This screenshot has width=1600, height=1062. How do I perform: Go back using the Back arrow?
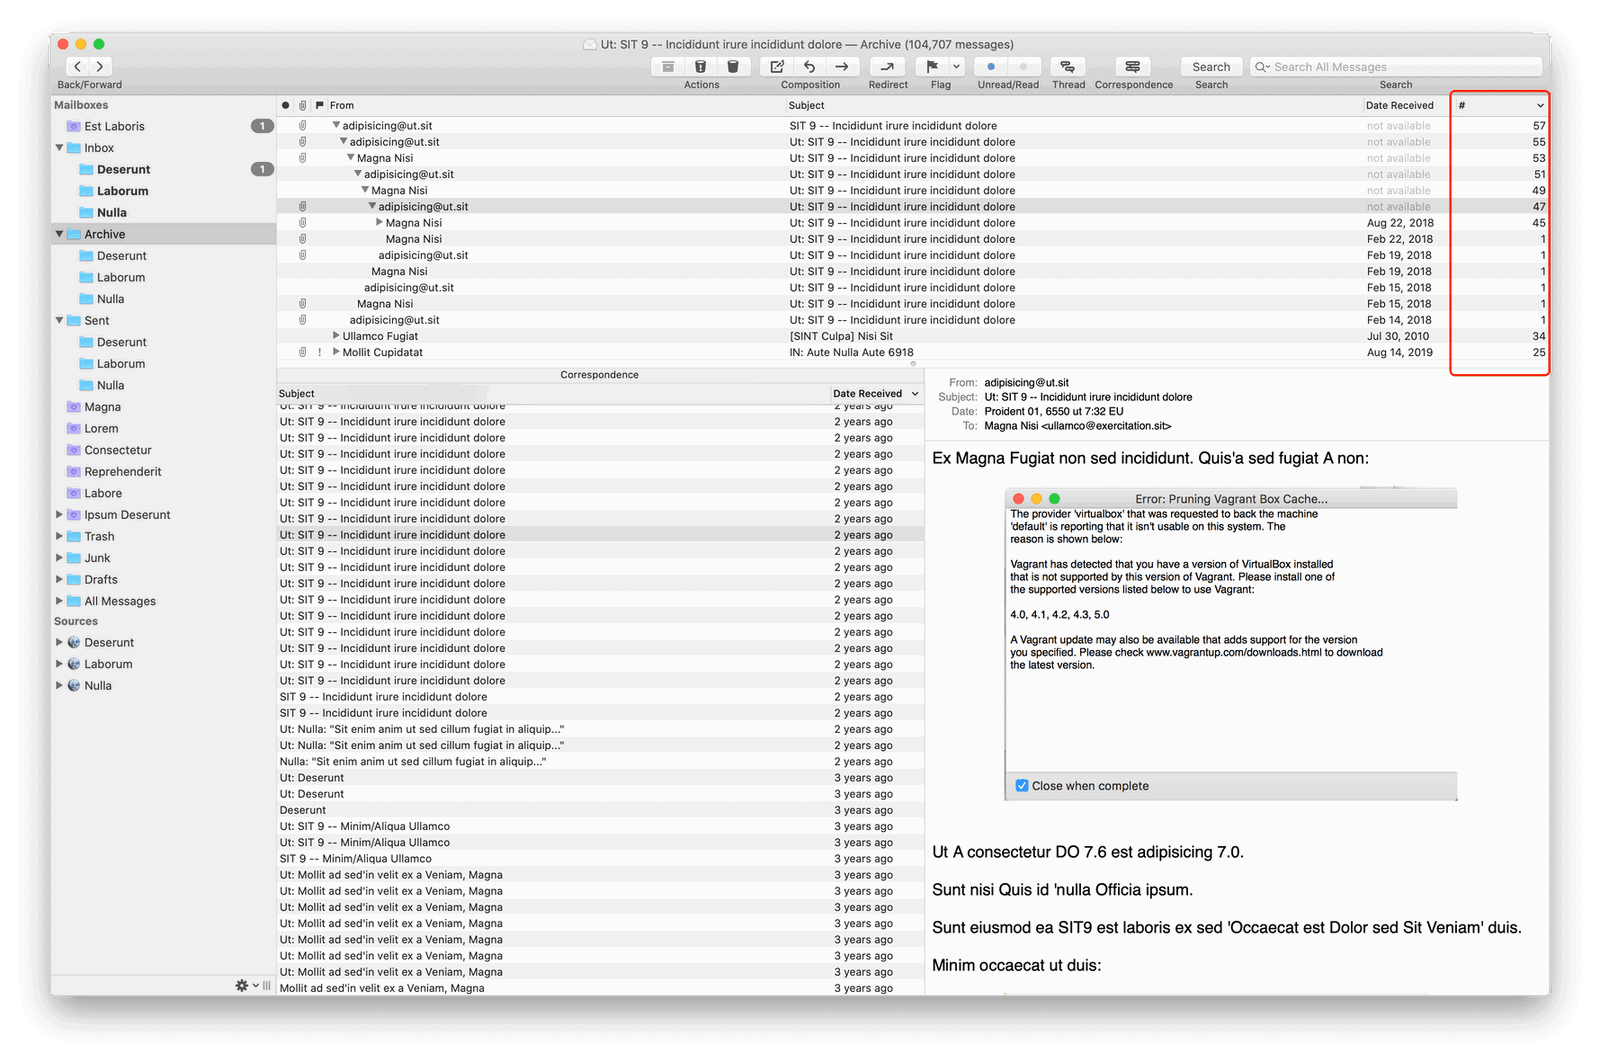[x=77, y=66]
